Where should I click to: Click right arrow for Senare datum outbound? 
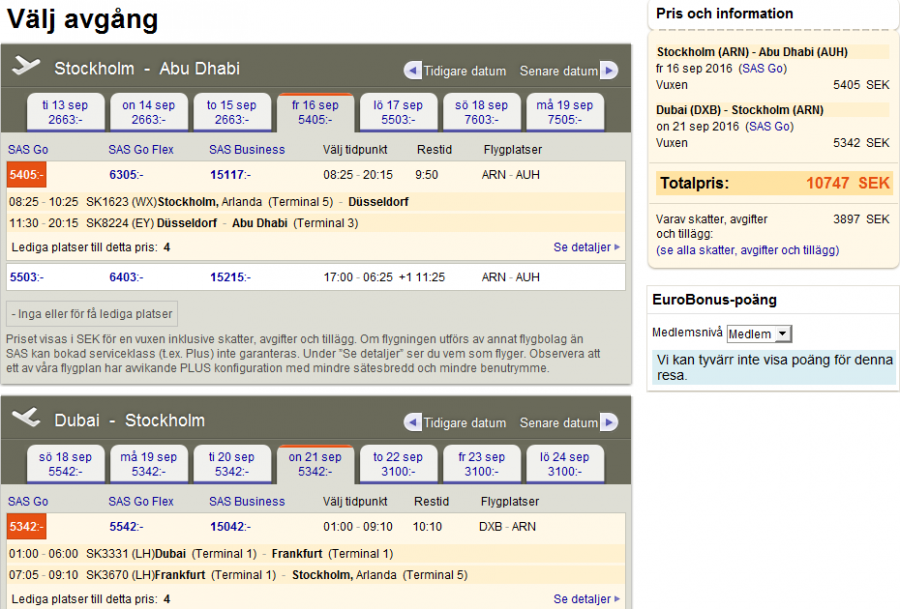point(609,71)
